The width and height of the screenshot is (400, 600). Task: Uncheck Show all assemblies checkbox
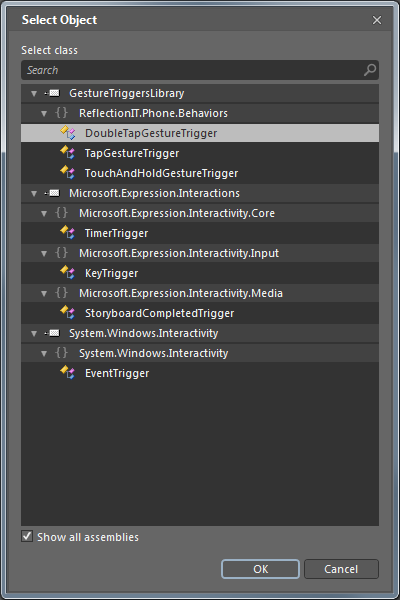coord(27,536)
